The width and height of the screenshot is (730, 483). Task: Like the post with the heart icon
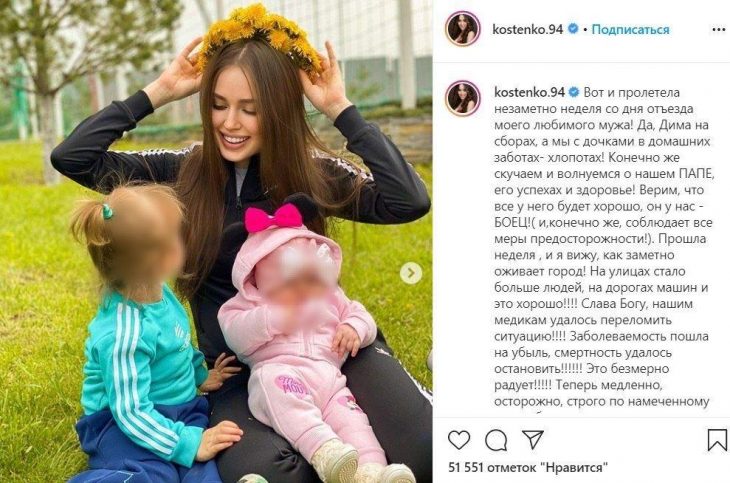click(x=459, y=440)
